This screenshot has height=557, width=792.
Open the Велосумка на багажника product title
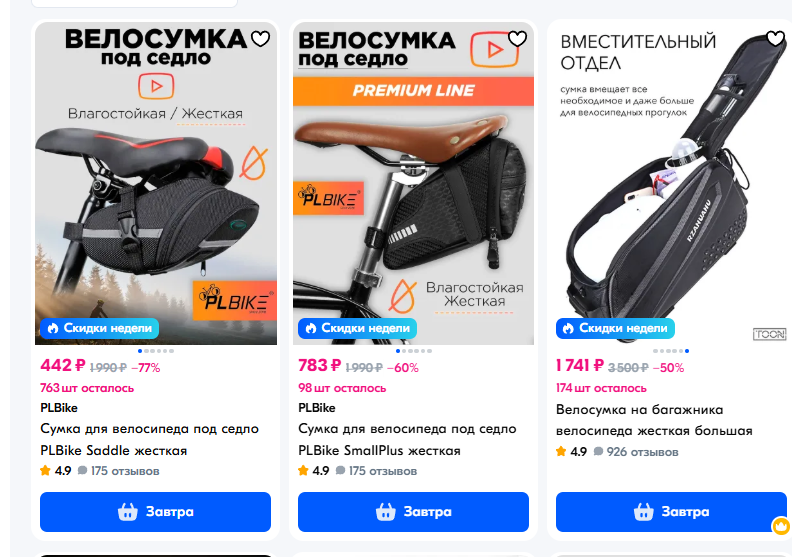pos(654,420)
